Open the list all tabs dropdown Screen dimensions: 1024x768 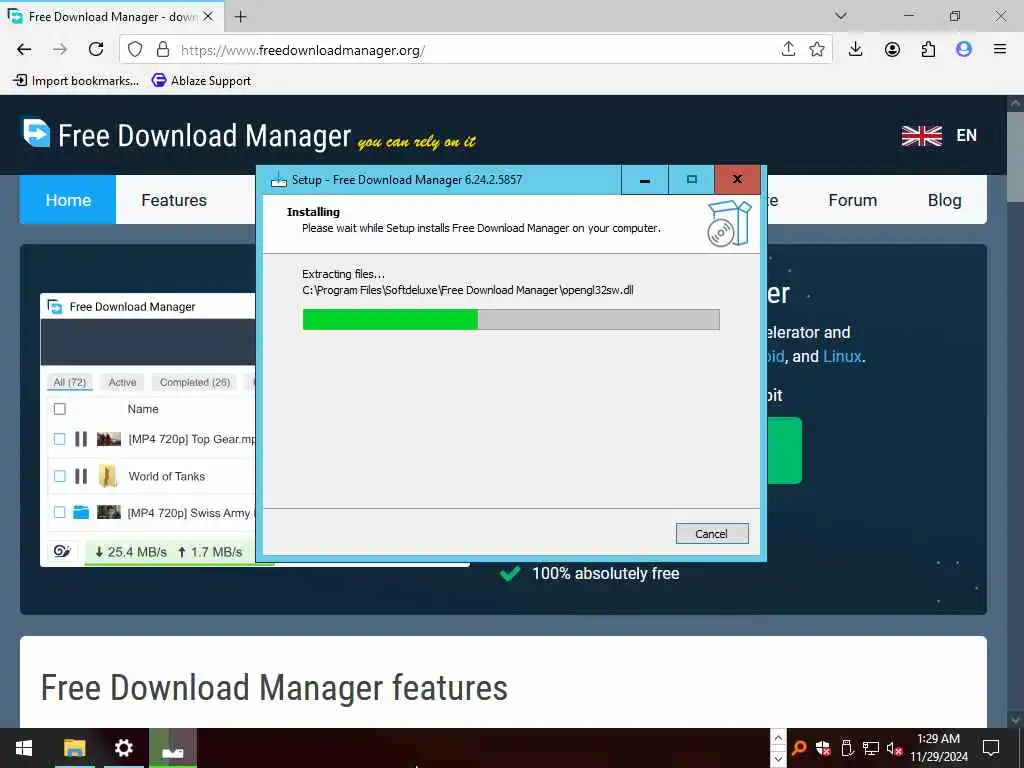840,16
